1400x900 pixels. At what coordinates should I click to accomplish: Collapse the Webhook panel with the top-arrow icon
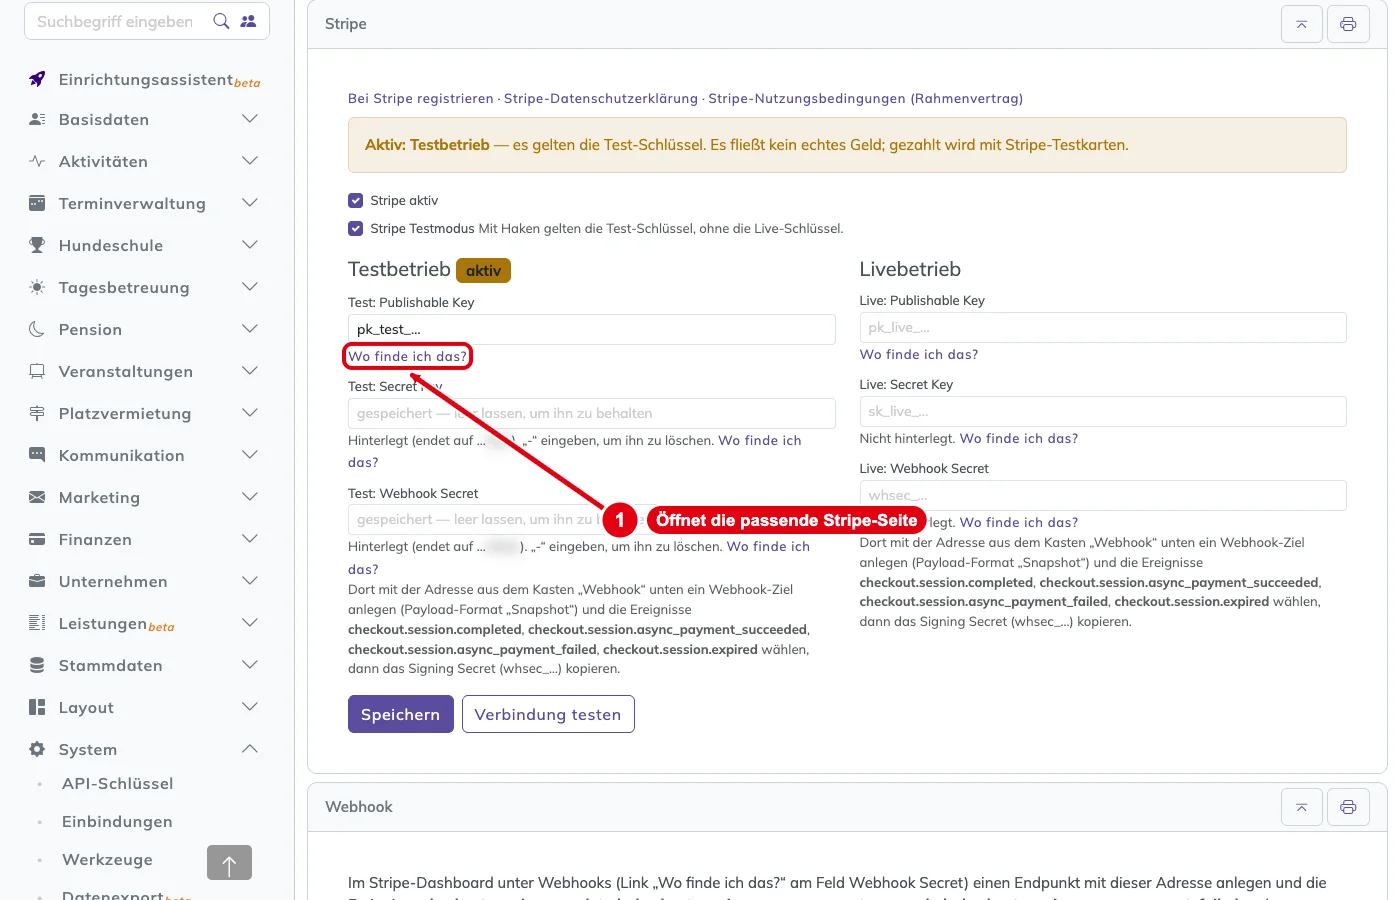tap(1302, 807)
